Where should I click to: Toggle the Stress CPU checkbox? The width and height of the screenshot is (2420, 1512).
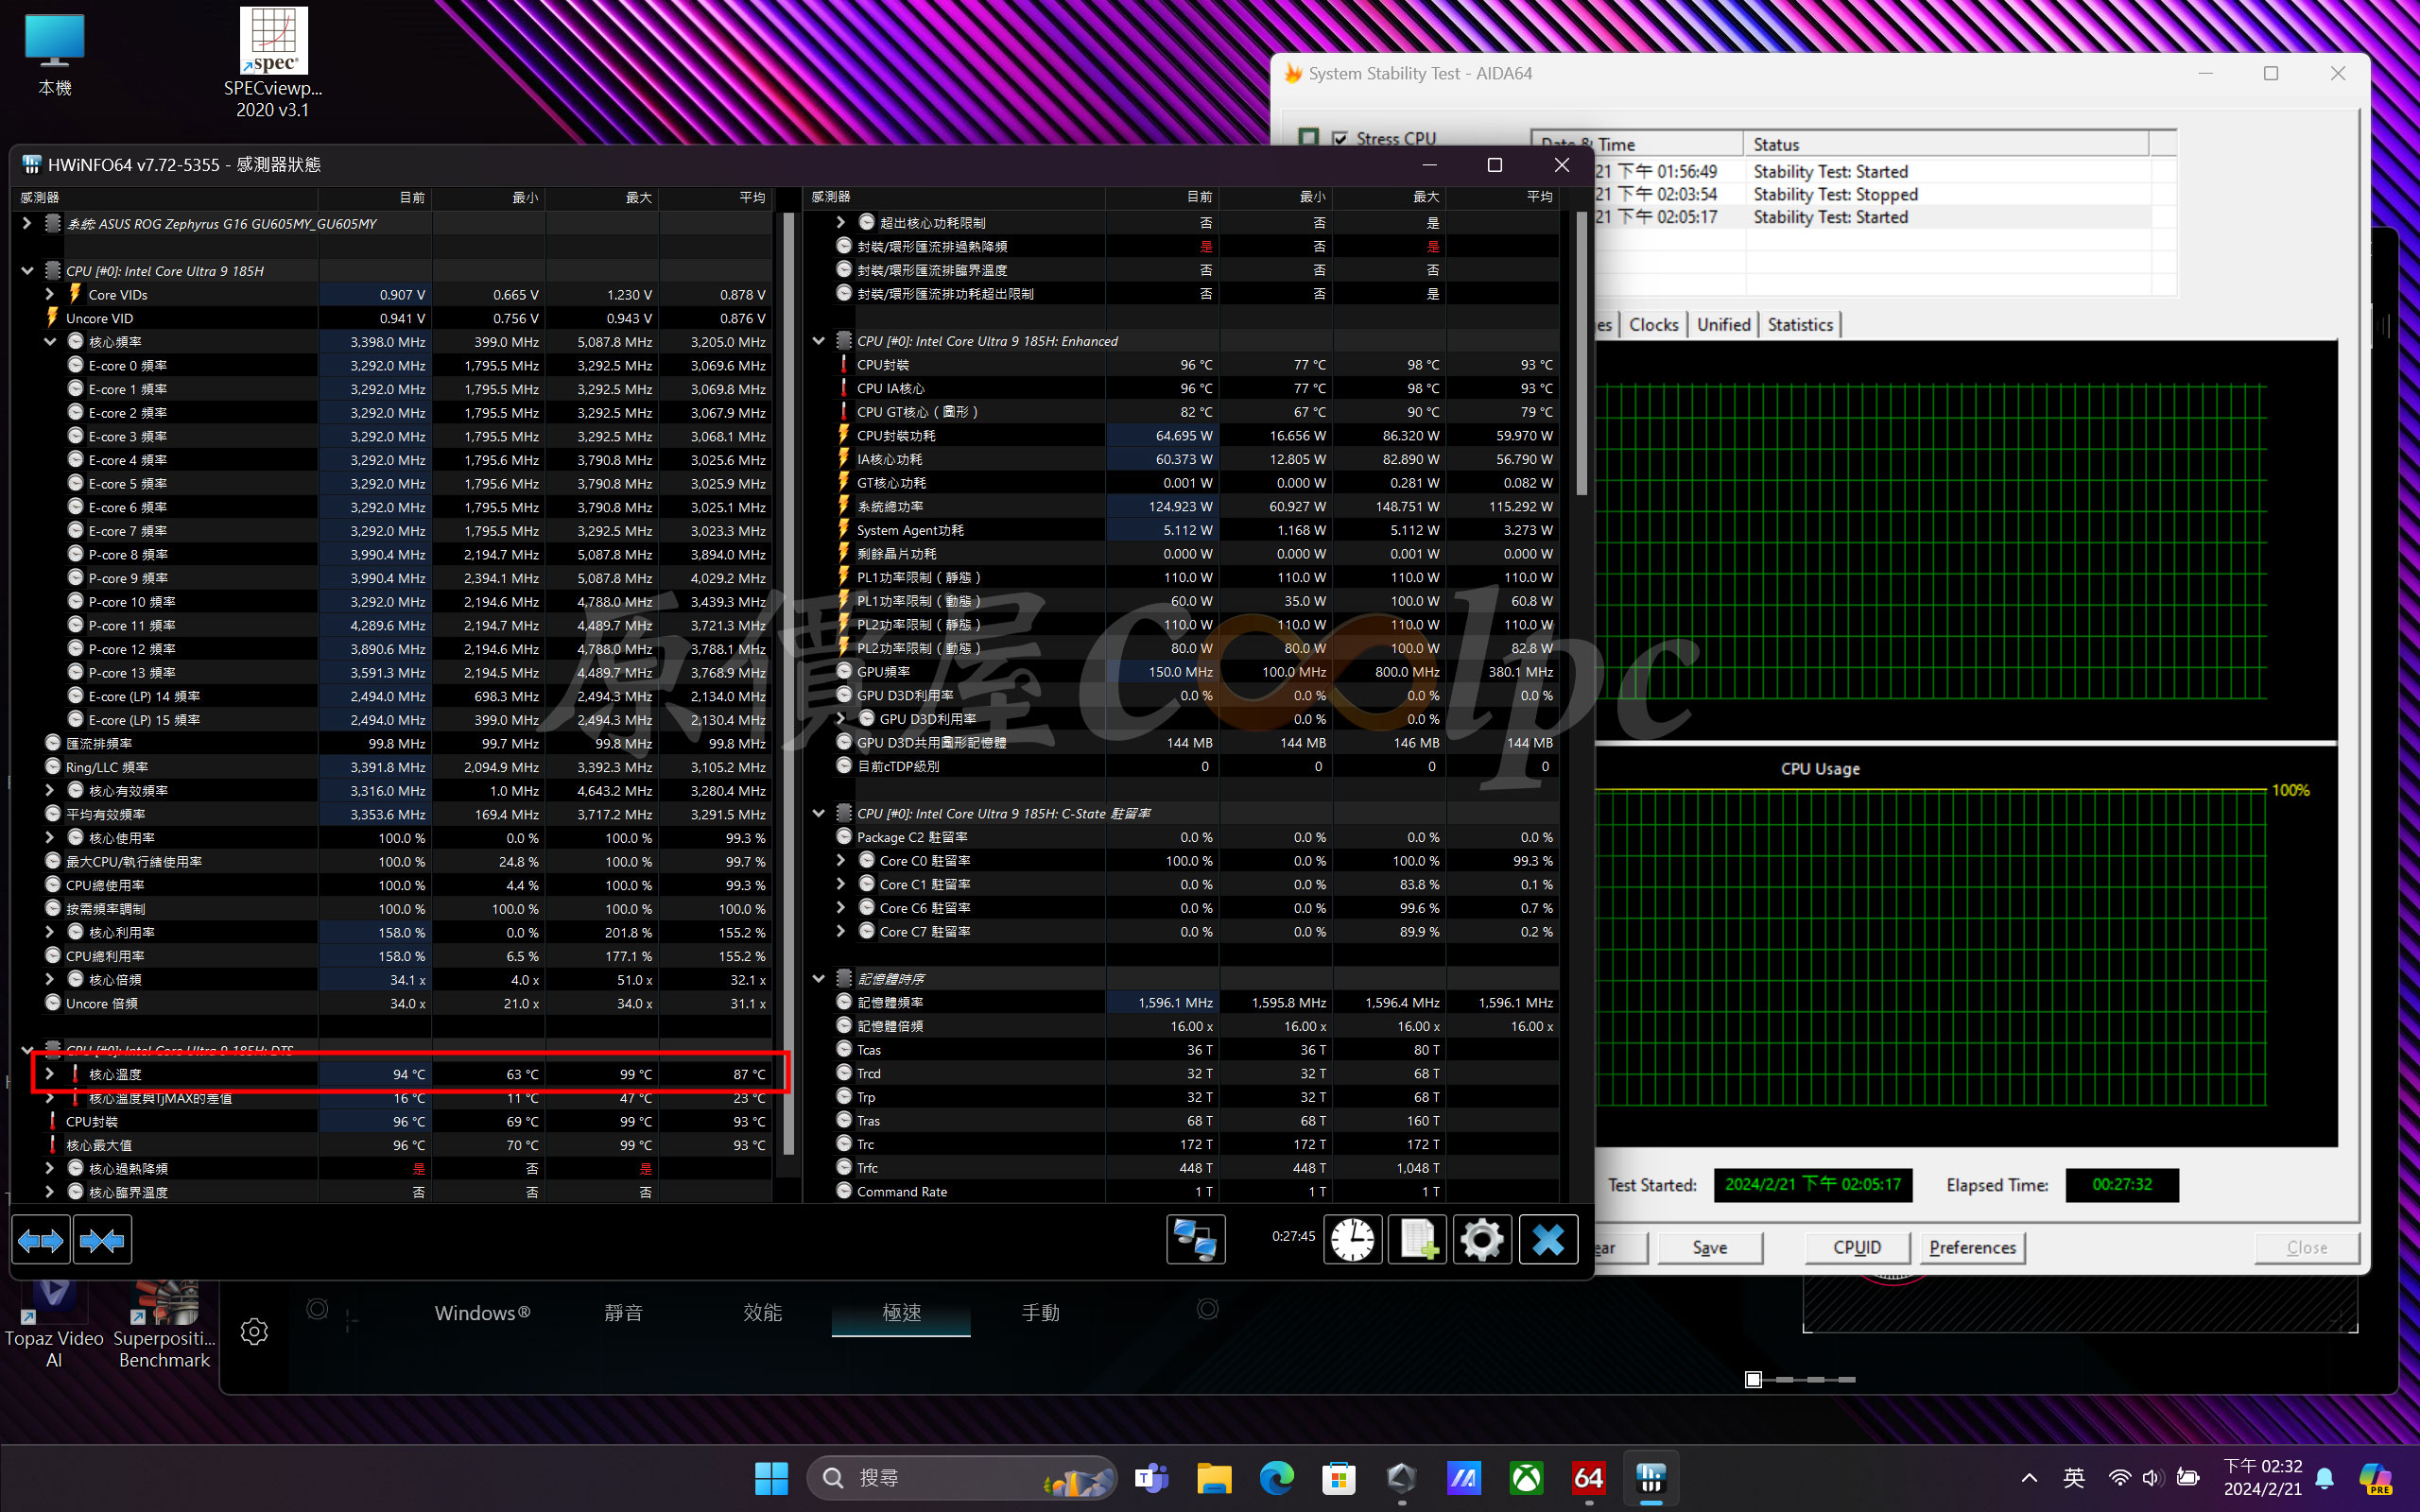pyautogui.click(x=1339, y=139)
